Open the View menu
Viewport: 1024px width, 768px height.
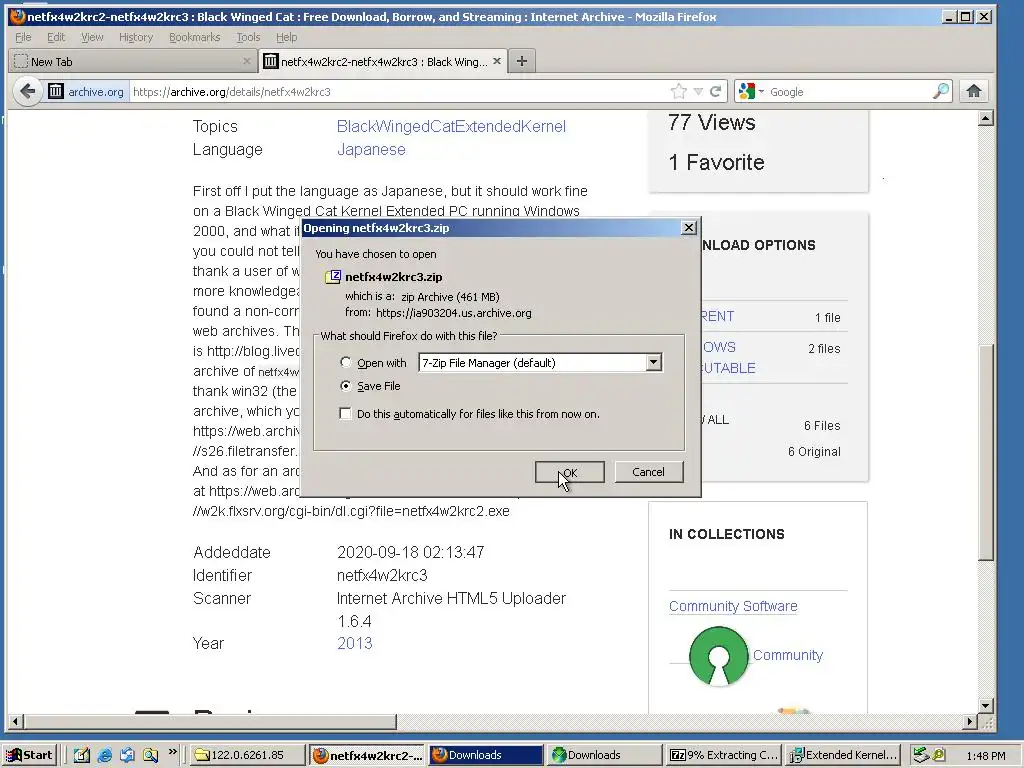(92, 37)
